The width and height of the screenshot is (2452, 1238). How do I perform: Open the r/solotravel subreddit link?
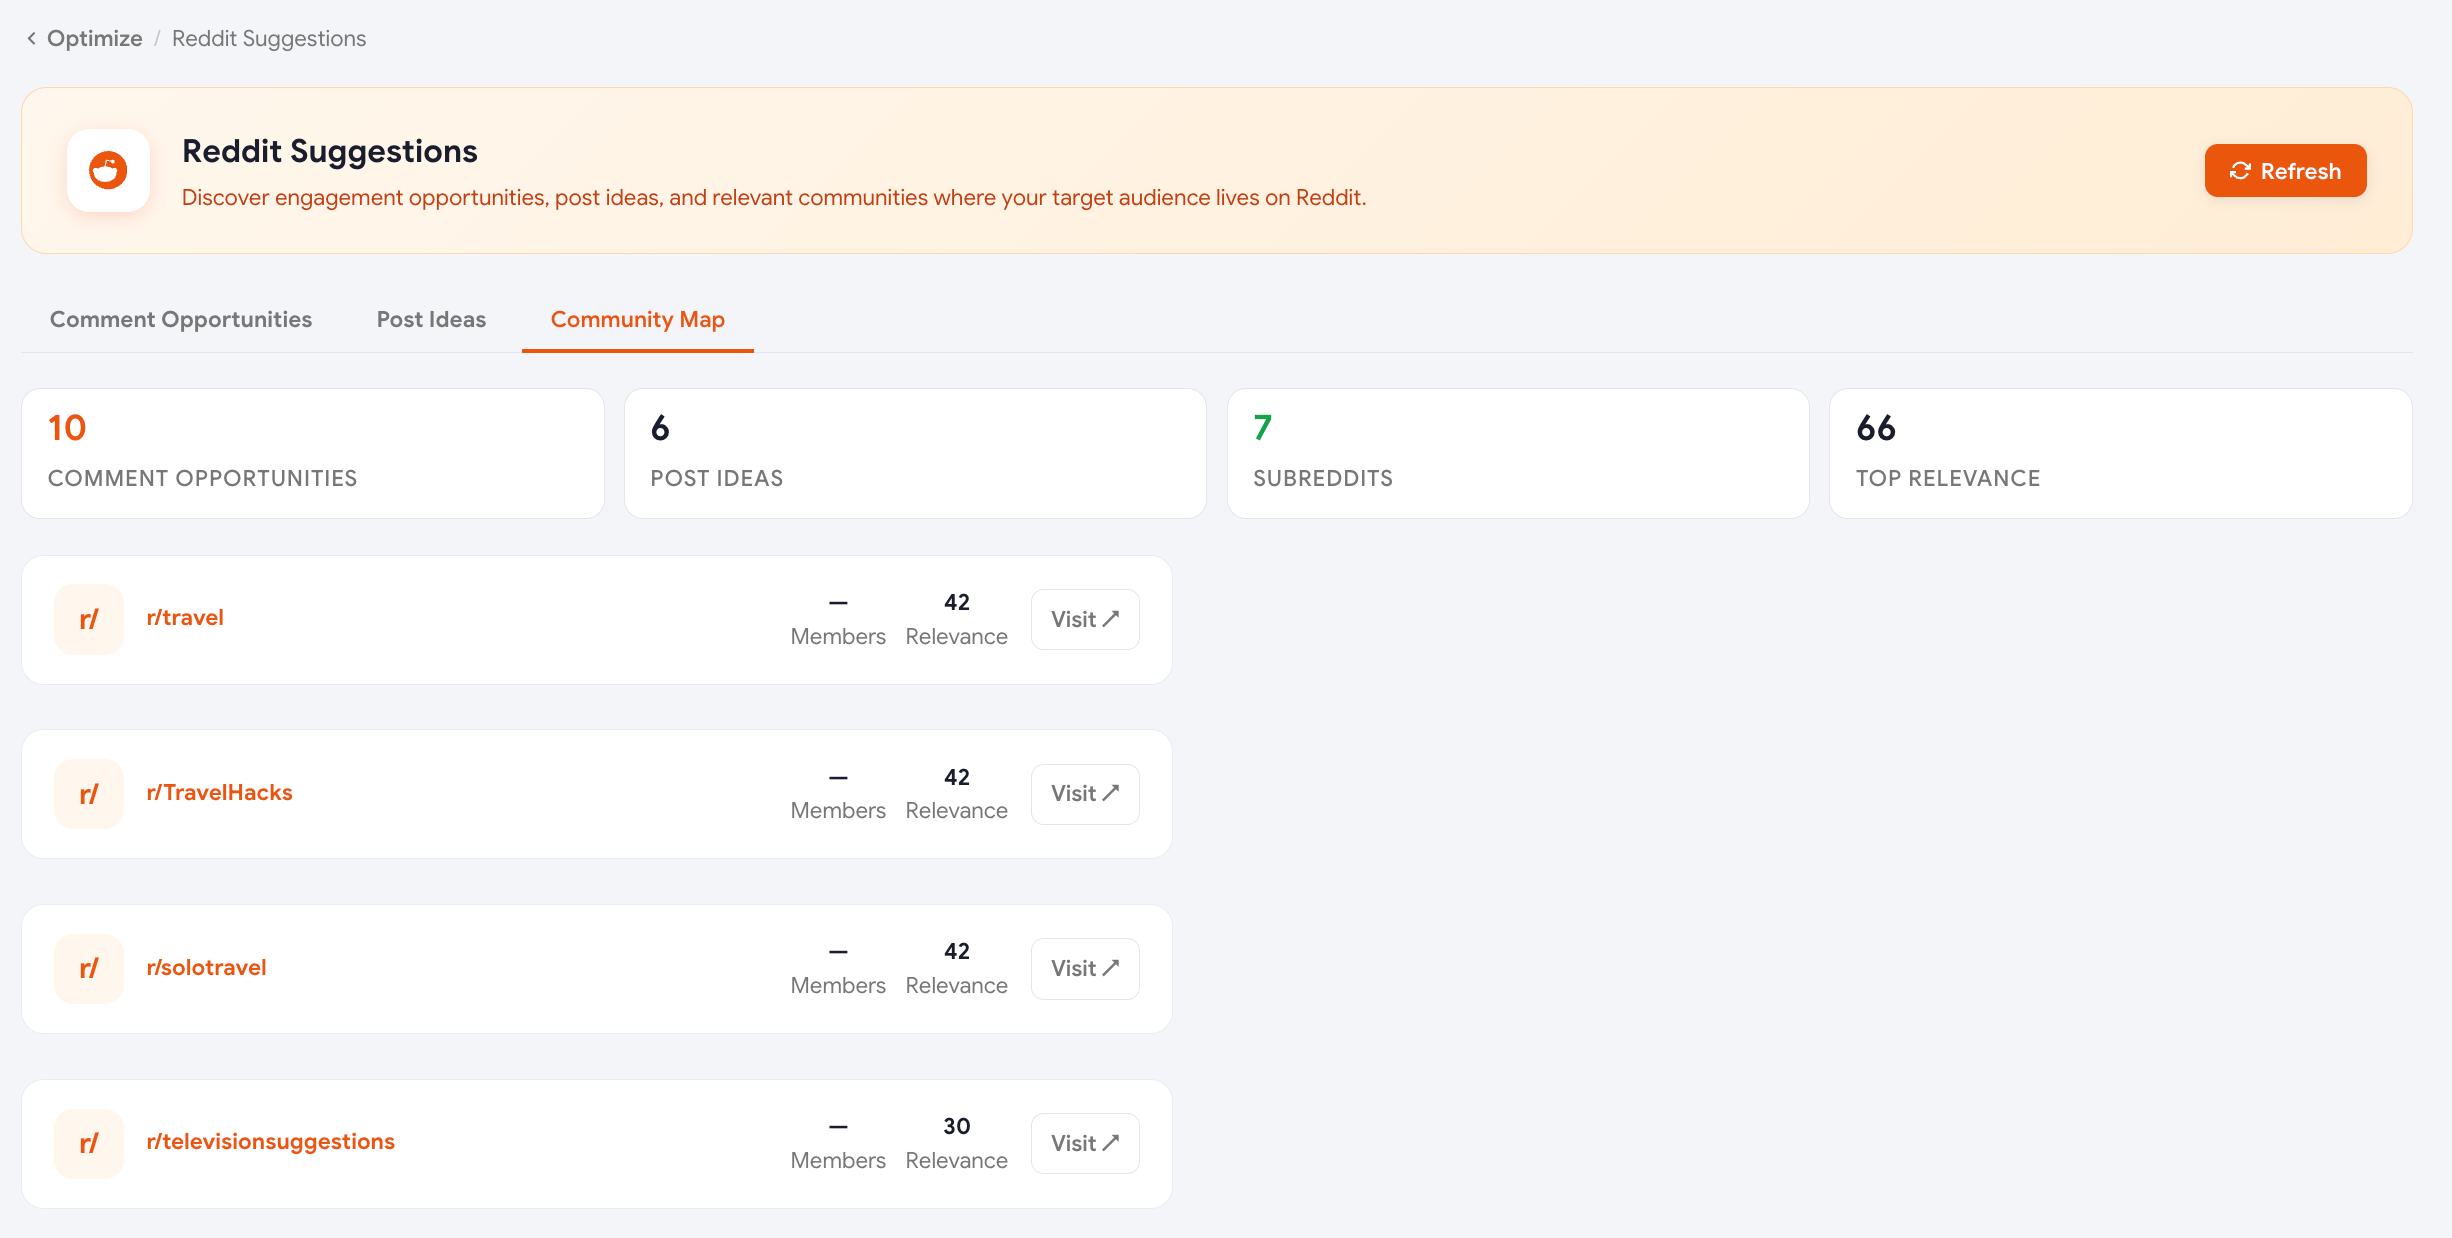coord(206,968)
